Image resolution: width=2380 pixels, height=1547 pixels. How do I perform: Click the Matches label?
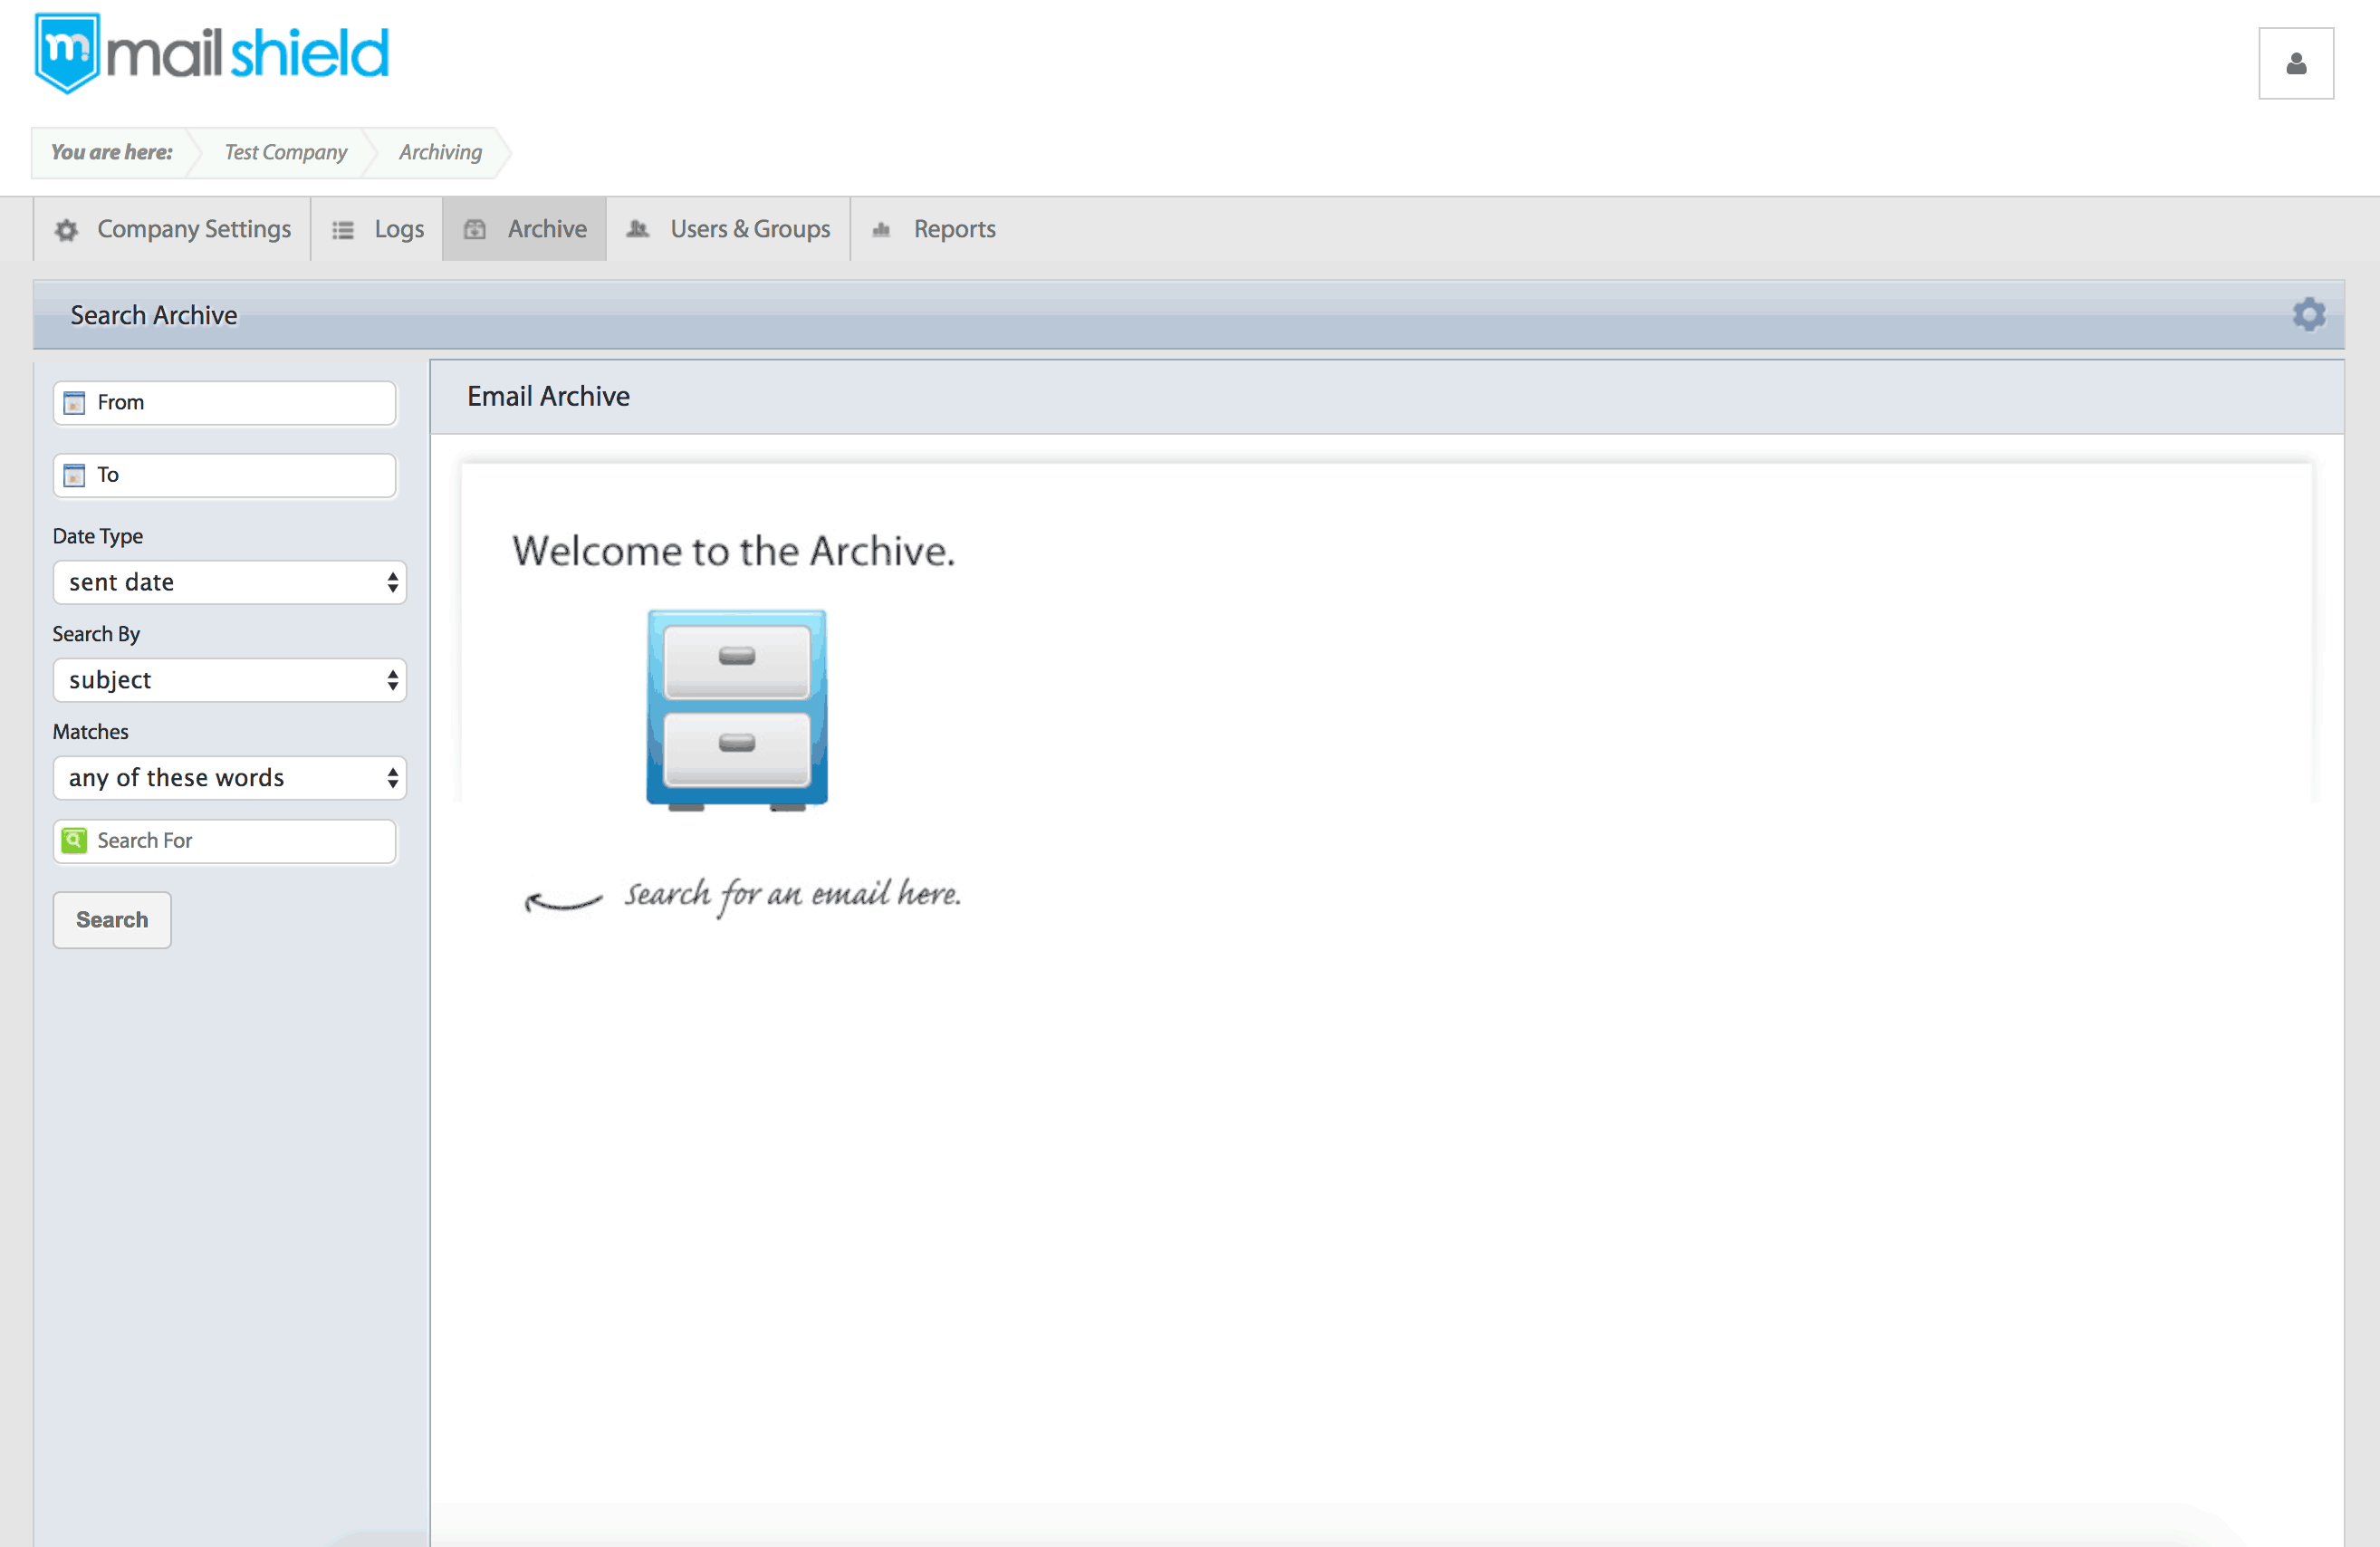click(91, 732)
